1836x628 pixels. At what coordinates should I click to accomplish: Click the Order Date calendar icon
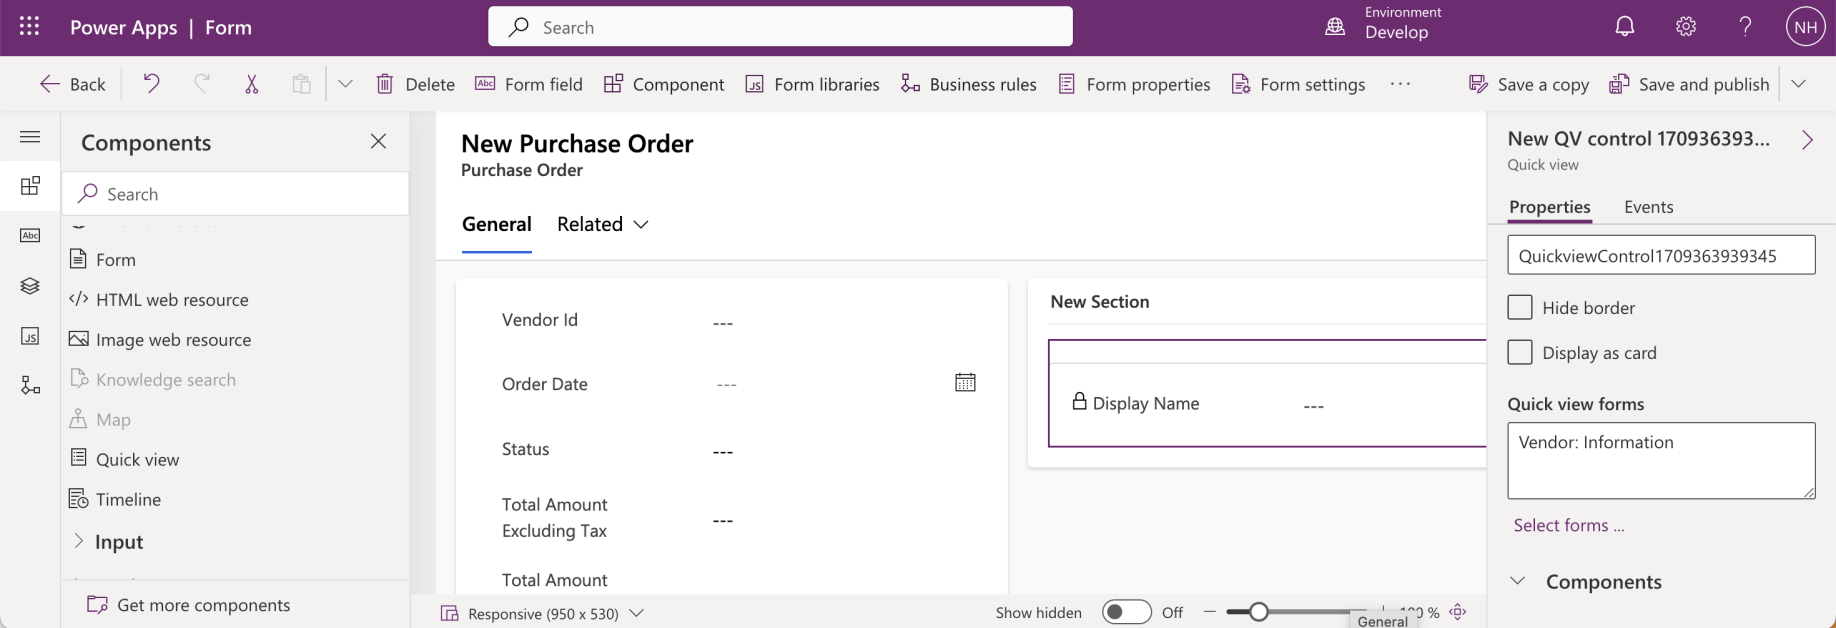pyautogui.click(x=965, y=383)
